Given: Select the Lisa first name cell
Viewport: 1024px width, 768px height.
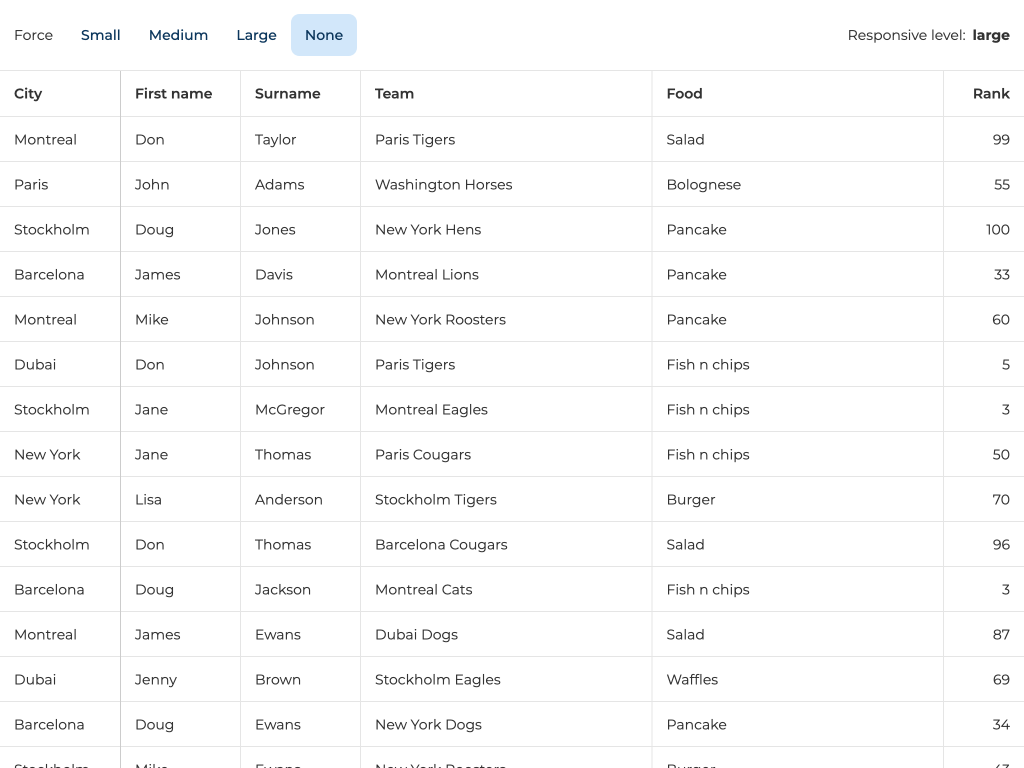Looking at the screenshot, I should pos(148,500).
